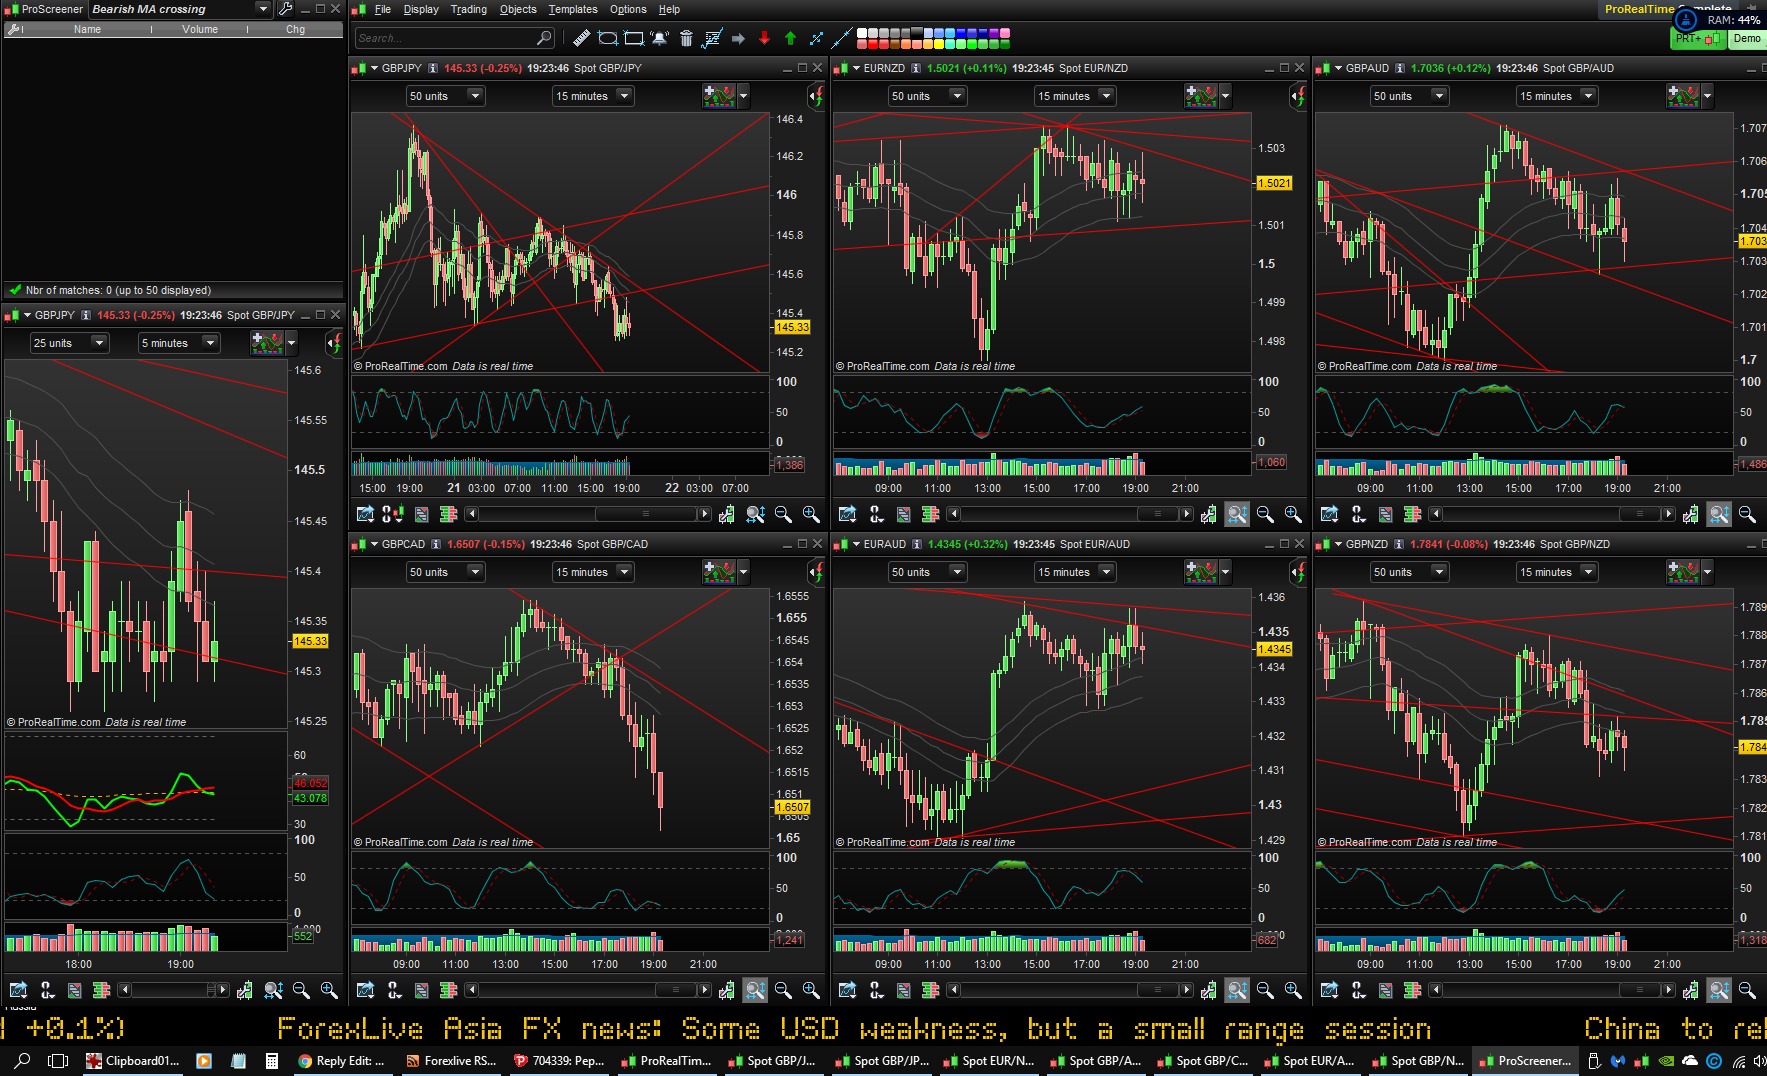Select the diagonal trend line tool
1767x1076 pixels.
[x=842, y=38]
